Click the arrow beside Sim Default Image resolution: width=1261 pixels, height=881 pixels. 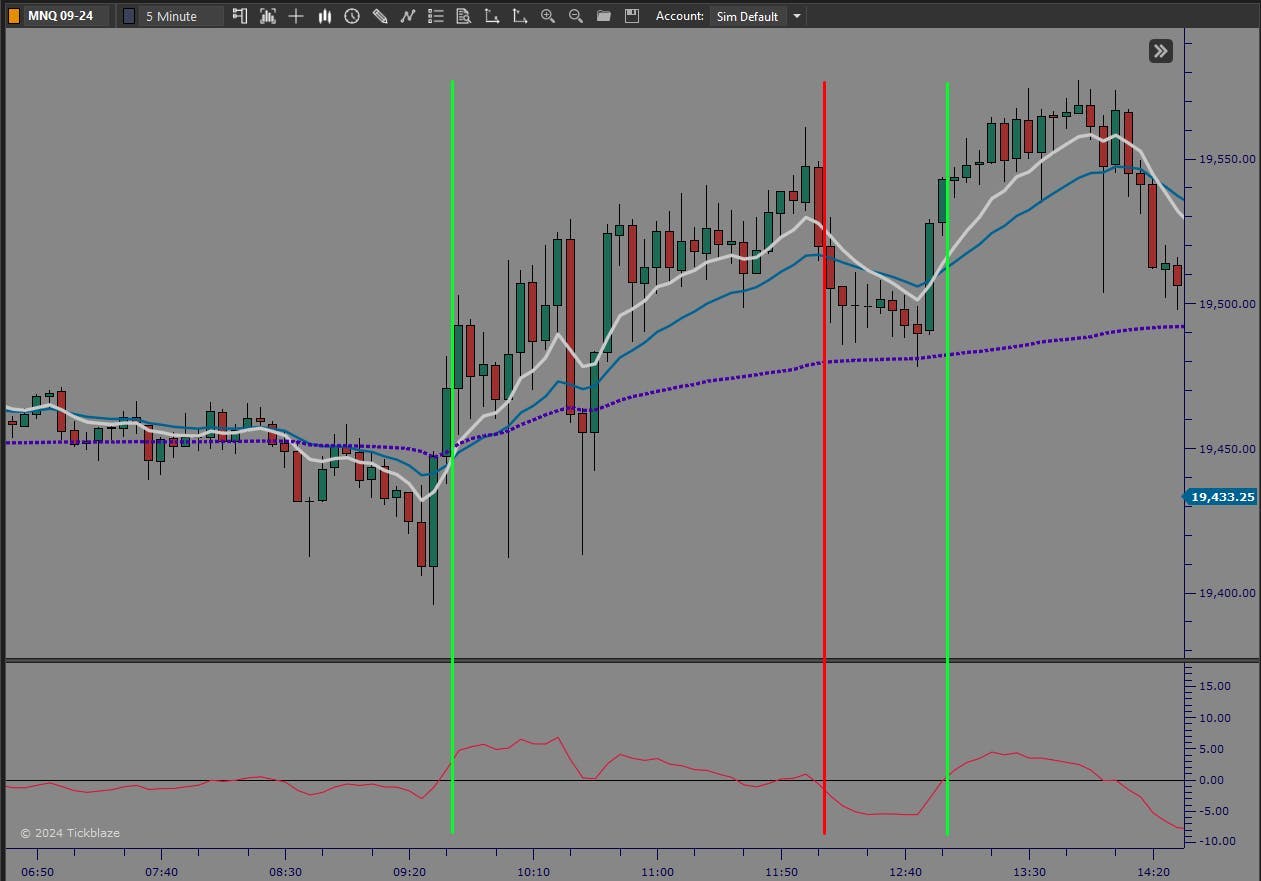pos(796,16)
